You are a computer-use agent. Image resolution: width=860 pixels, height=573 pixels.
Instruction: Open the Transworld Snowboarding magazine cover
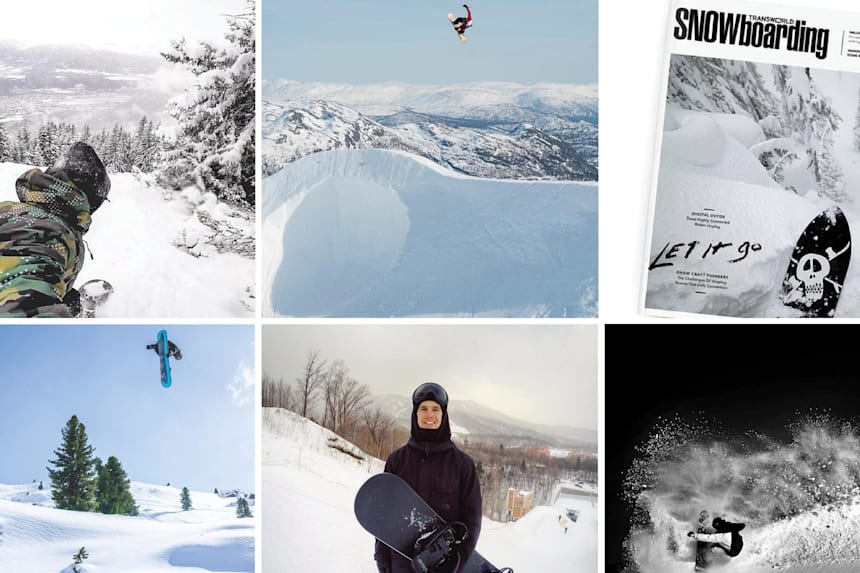click(751, 158)
